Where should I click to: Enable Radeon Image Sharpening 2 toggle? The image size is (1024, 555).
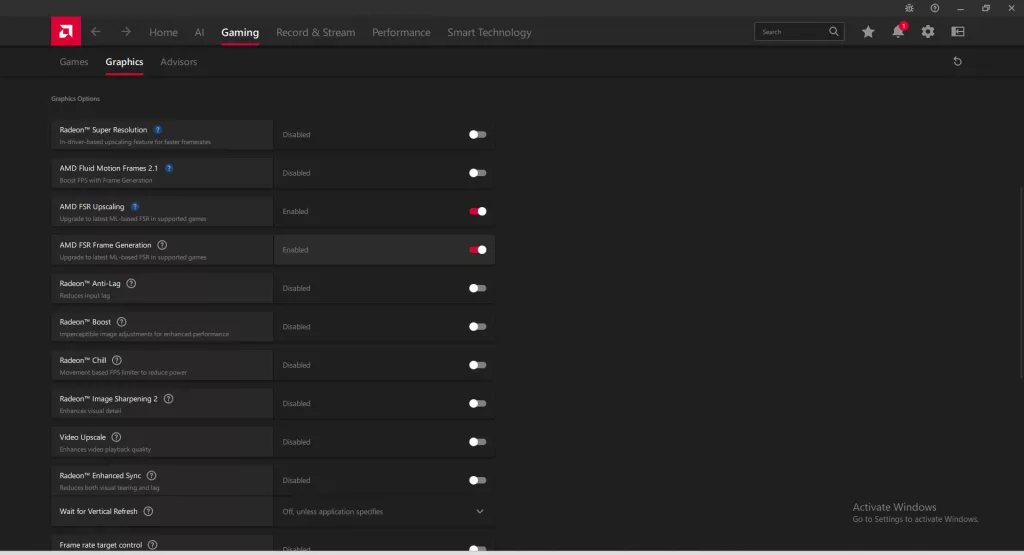coord(477,404)
